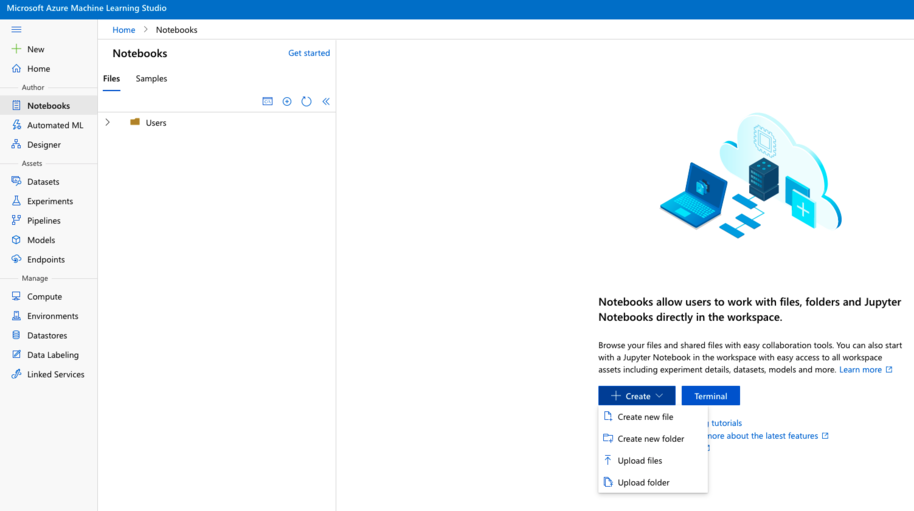Switch to the Samples tab
Image resolution: width=914 pixels, height=511 pixels.
(151, 78)
